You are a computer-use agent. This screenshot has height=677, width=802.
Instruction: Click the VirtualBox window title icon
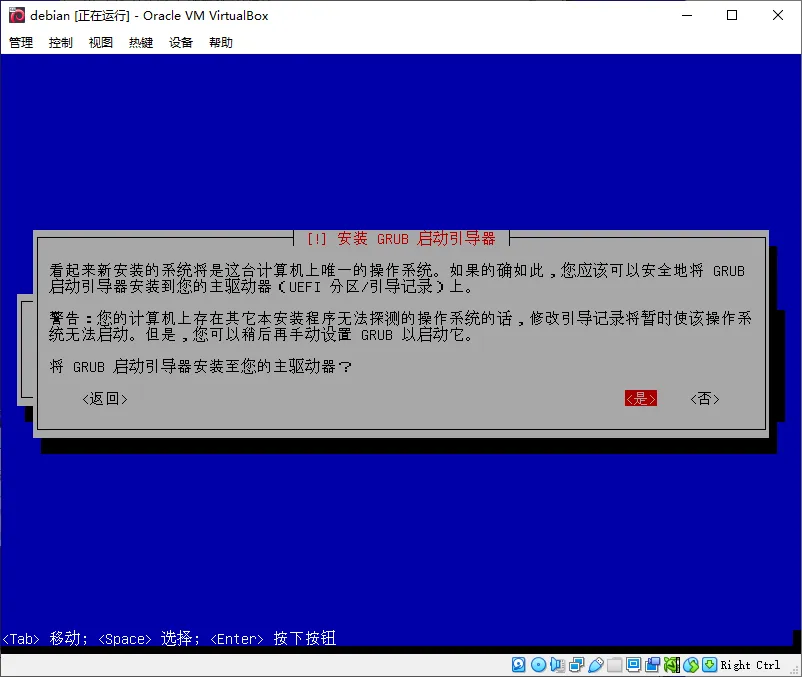(x=16, y=15)
